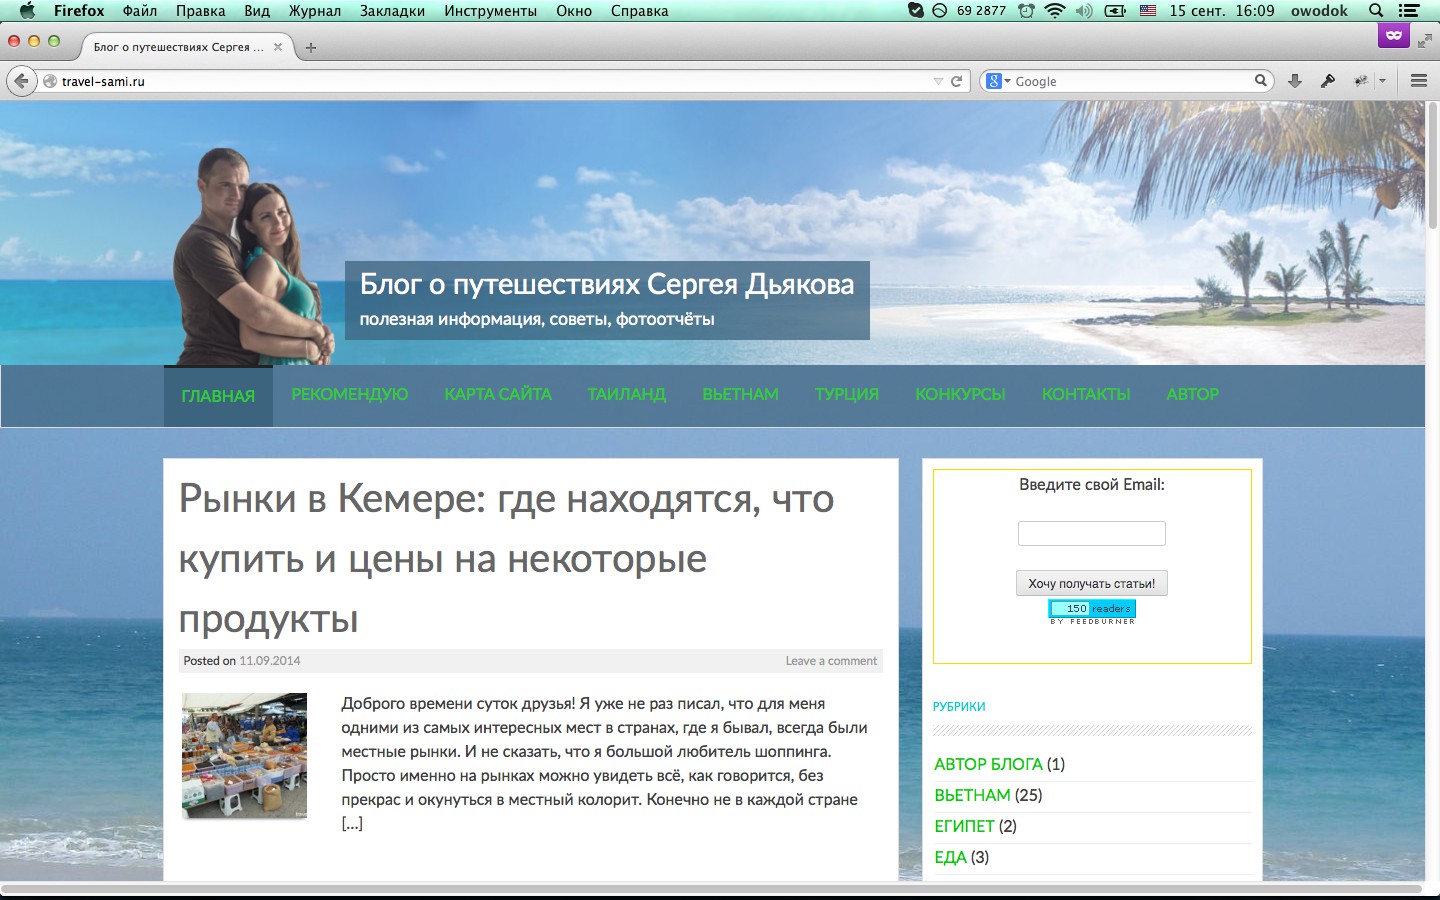
Task: Click the horizontal page scrollbar
Action: tap(712, 888)
